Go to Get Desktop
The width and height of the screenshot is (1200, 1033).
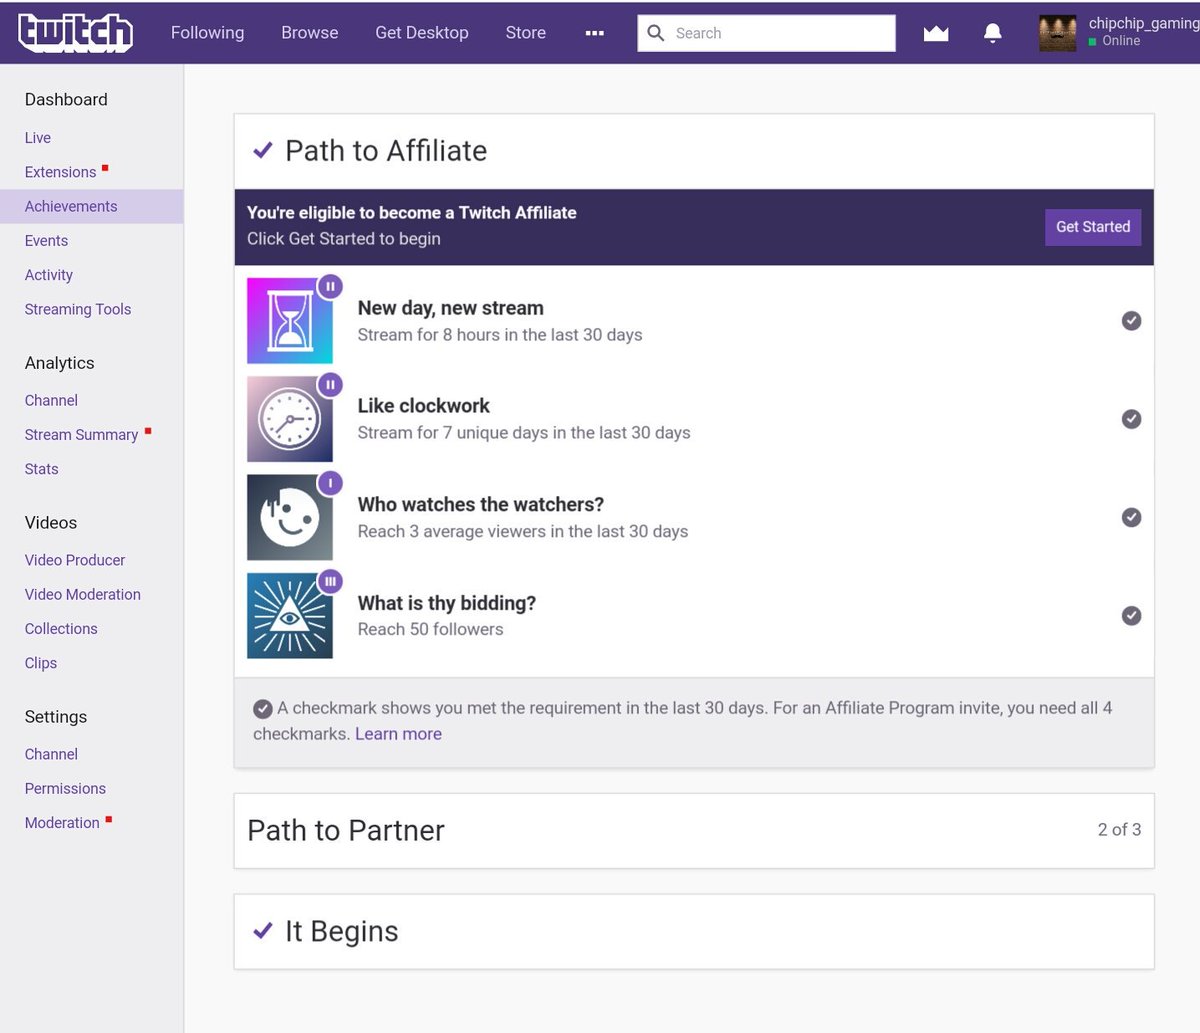click(x=422, y=33)
